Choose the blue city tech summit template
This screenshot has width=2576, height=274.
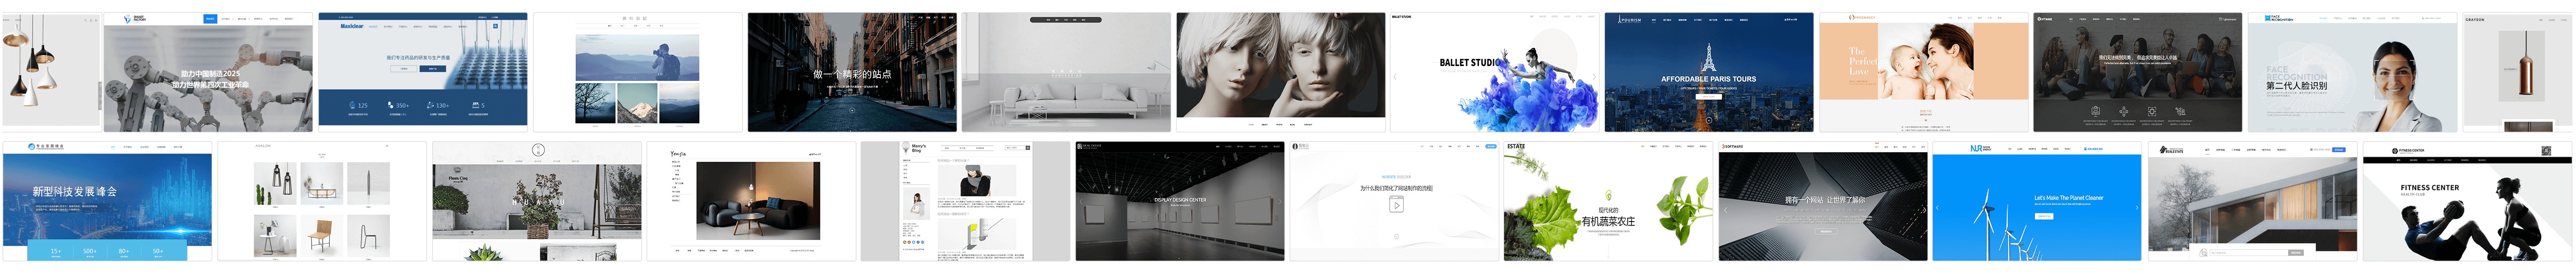pyautogui.click(x=107, y=201)
